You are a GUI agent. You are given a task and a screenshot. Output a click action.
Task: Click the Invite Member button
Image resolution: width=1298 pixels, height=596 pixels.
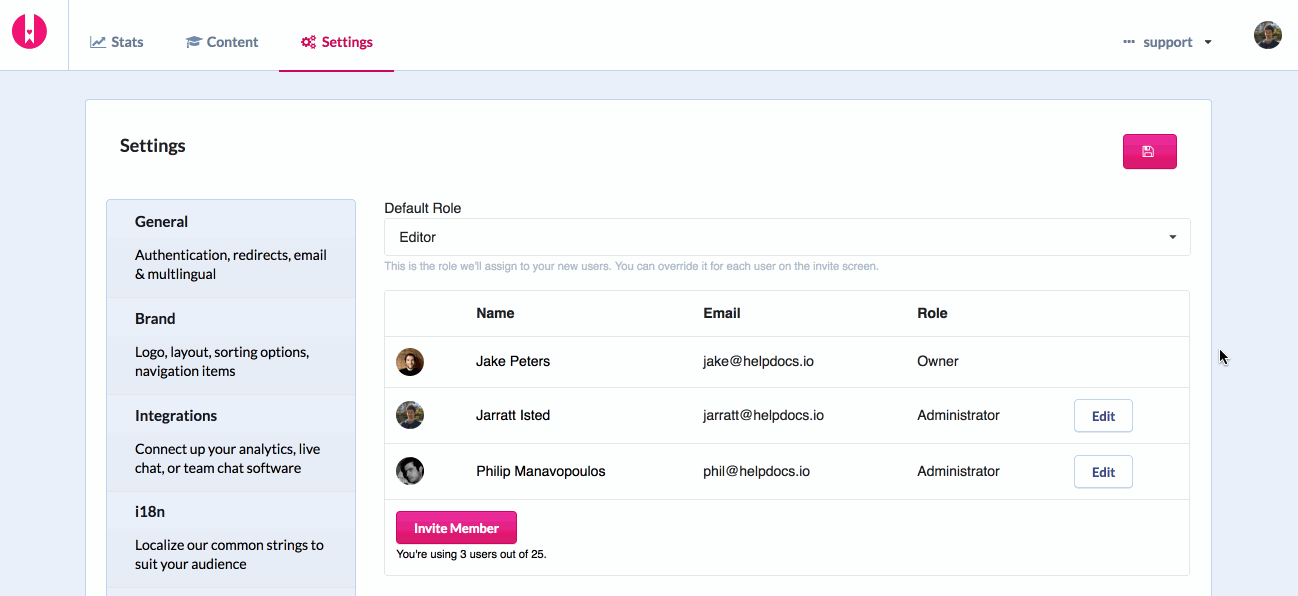pos(456,528)
